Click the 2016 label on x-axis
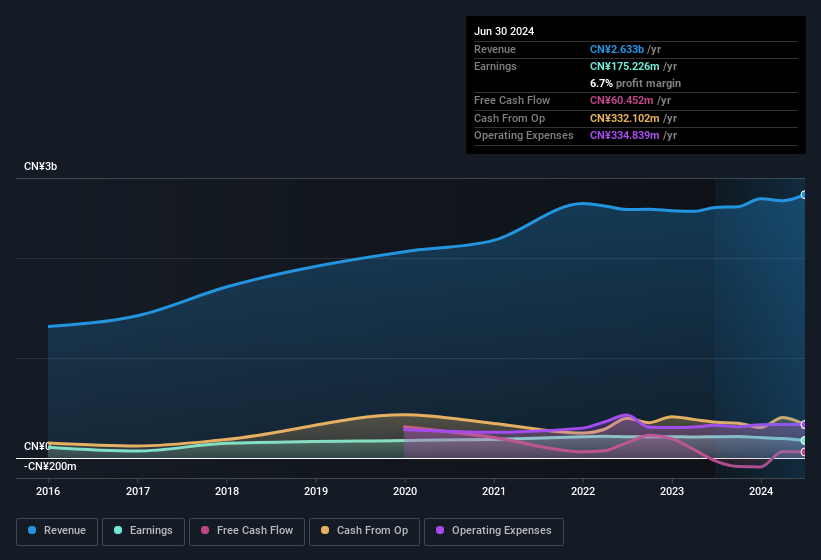The image size is (821, 560). point(48,491)
